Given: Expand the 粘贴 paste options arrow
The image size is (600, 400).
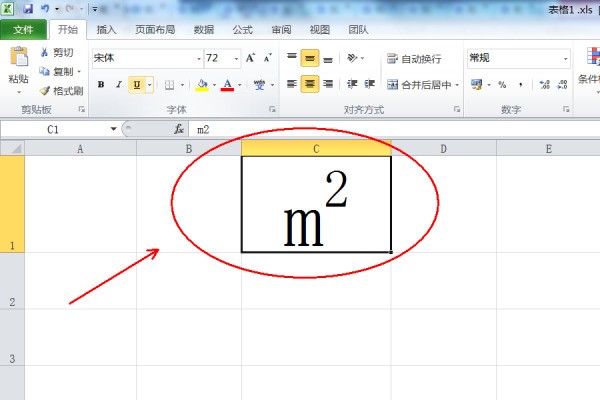Looking at the screenshot, I should [19, 92].
